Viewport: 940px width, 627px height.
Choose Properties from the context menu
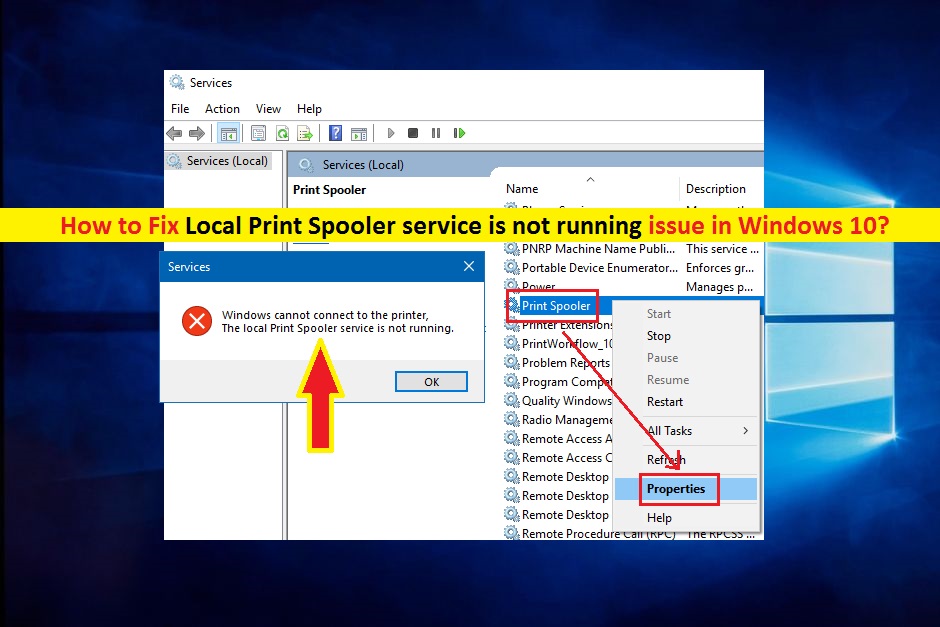click(x=677, y=489)
